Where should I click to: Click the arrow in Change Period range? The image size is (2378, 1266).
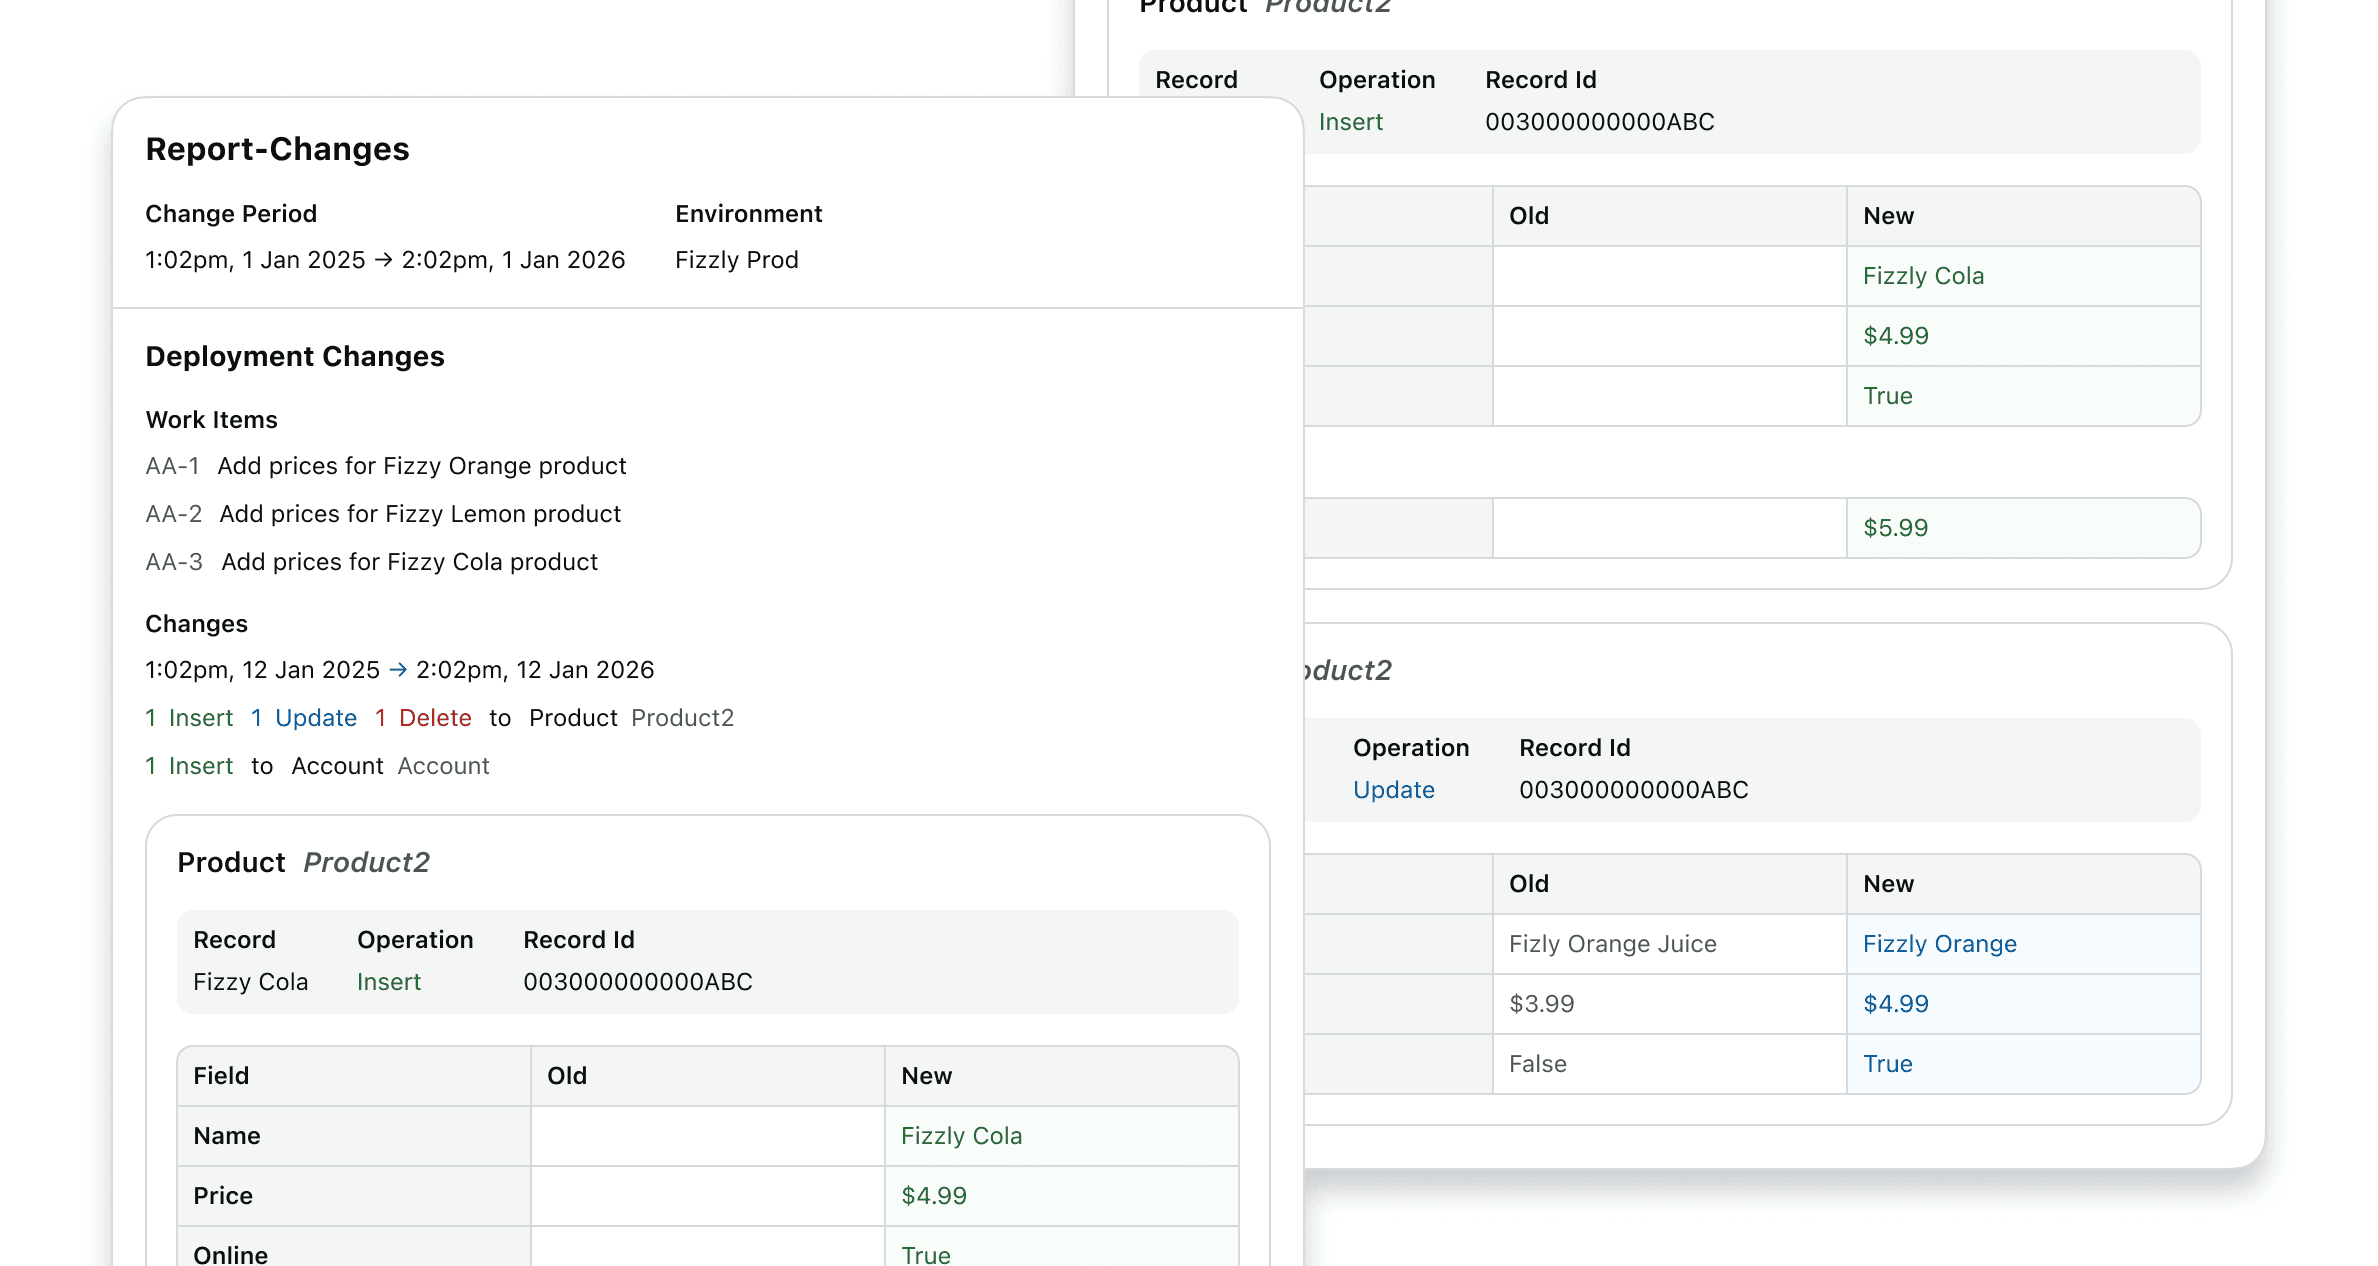pyautogui.click(x=383, y=260)
